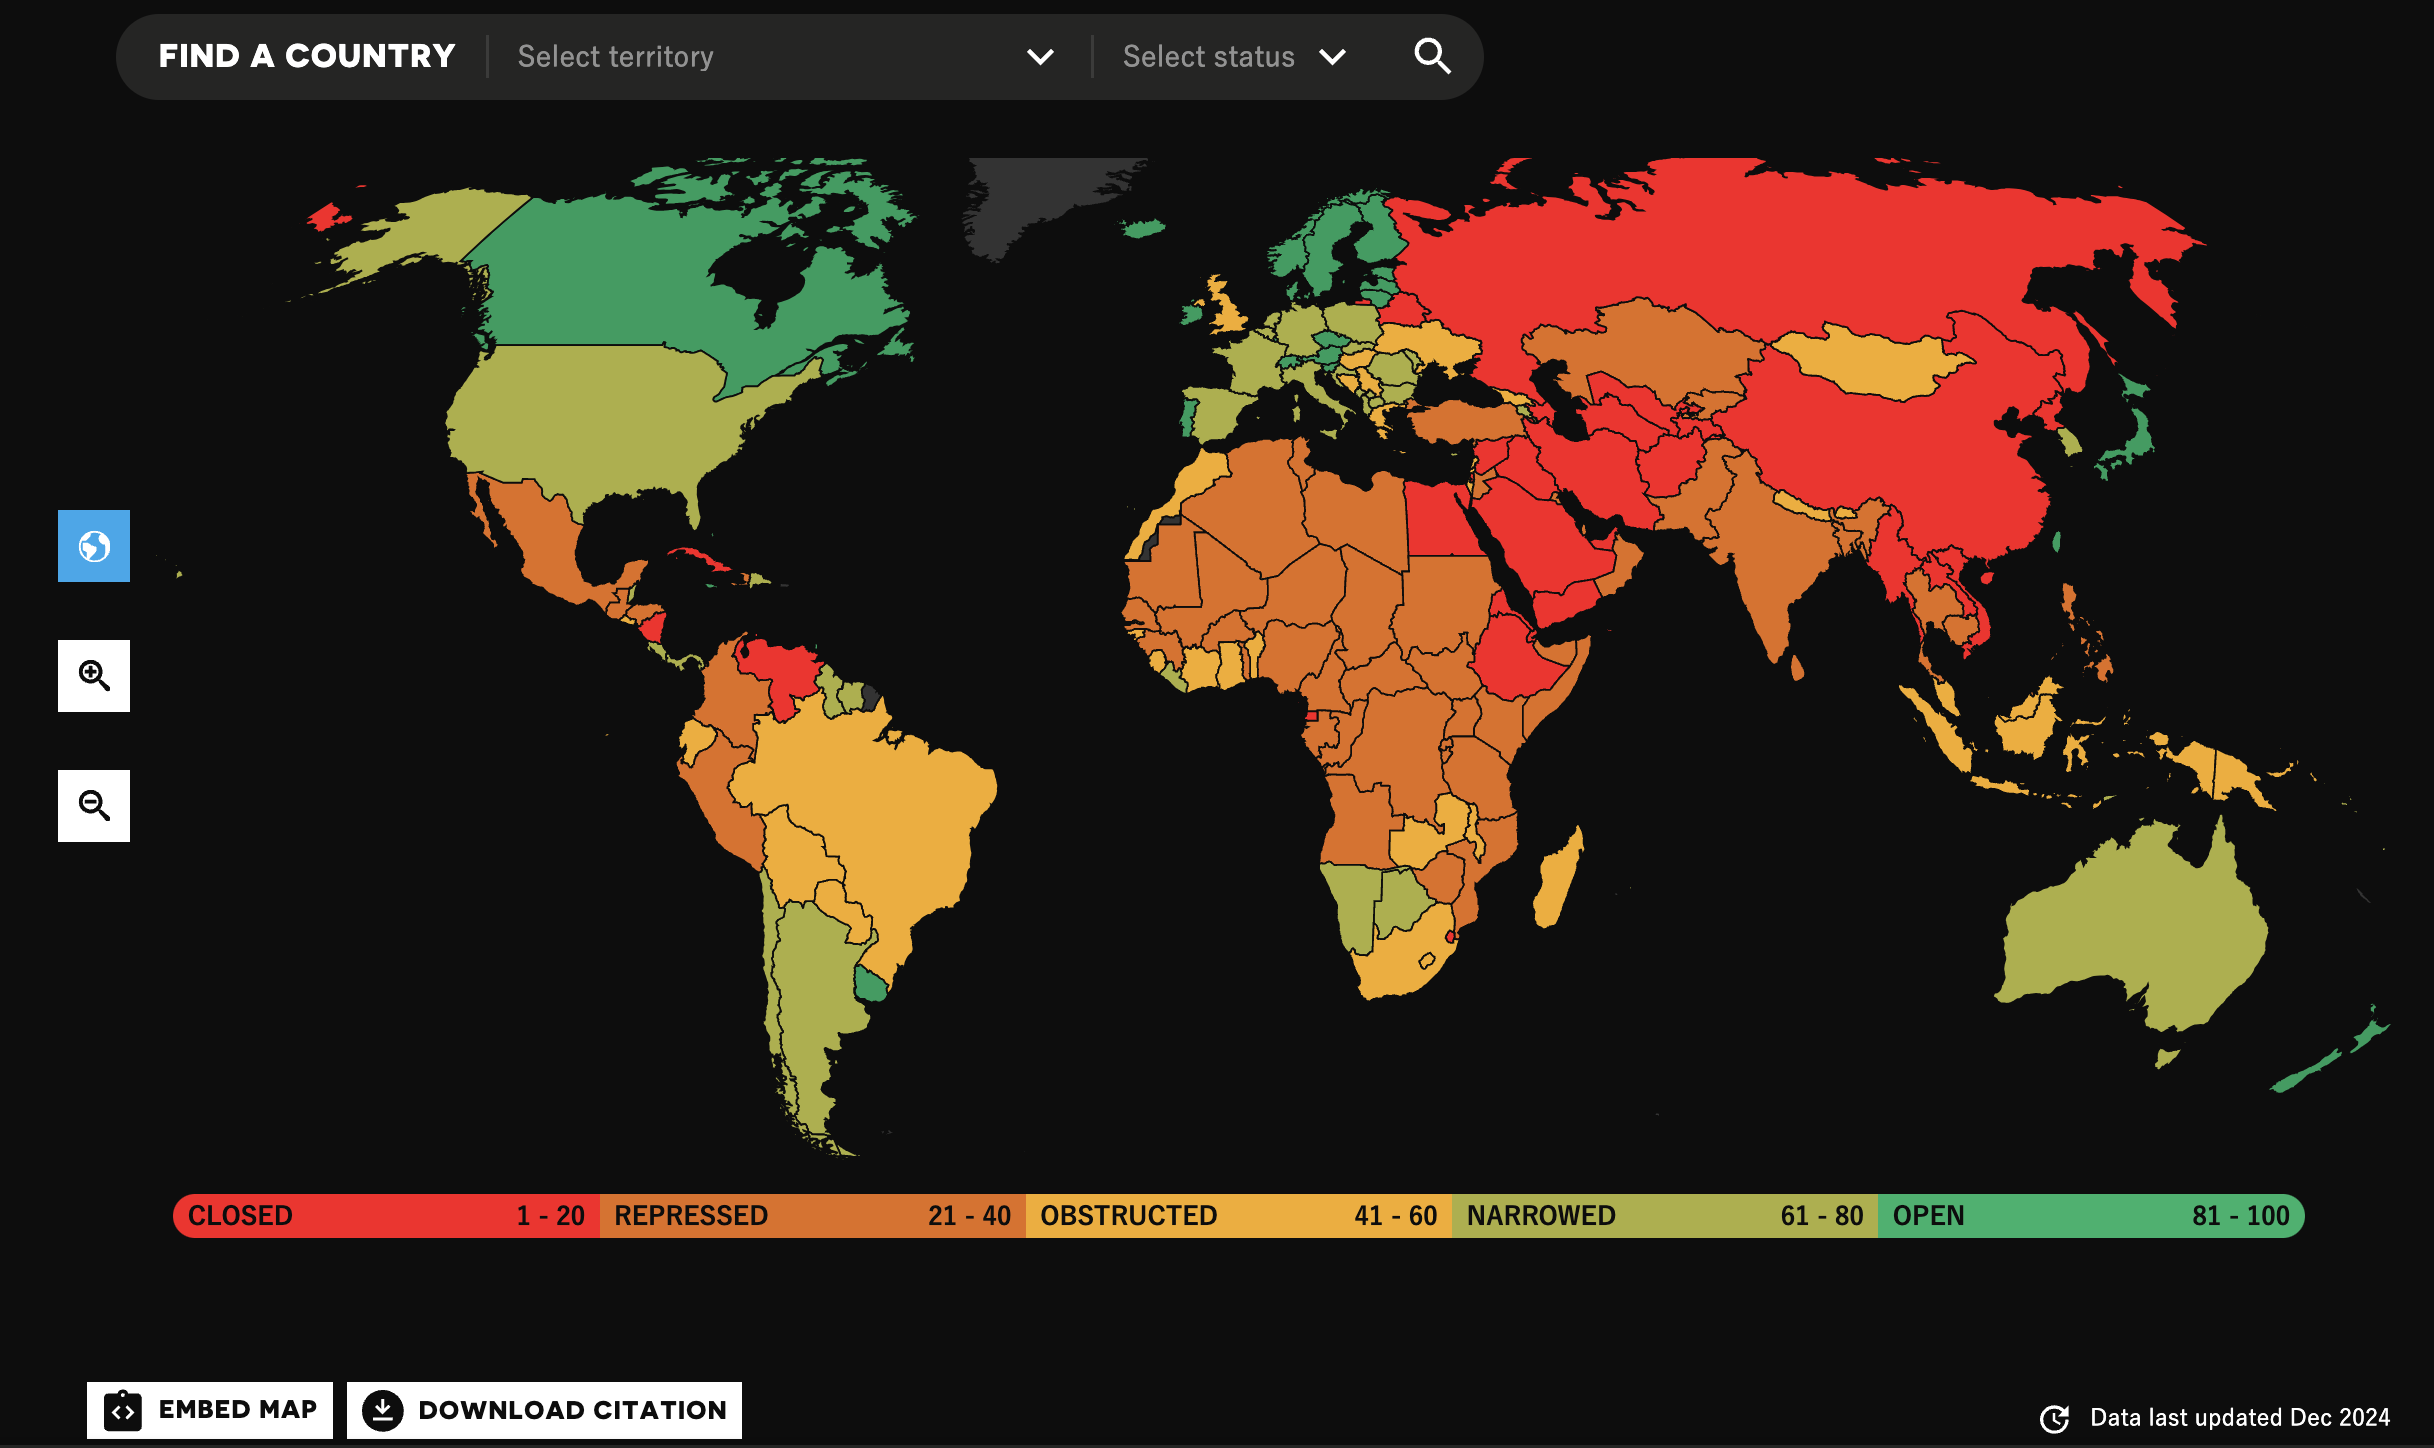Viewport: 2434px width, 1448px height.
Task: Click the NARROWED legend band
Action: point(1664,1216)
